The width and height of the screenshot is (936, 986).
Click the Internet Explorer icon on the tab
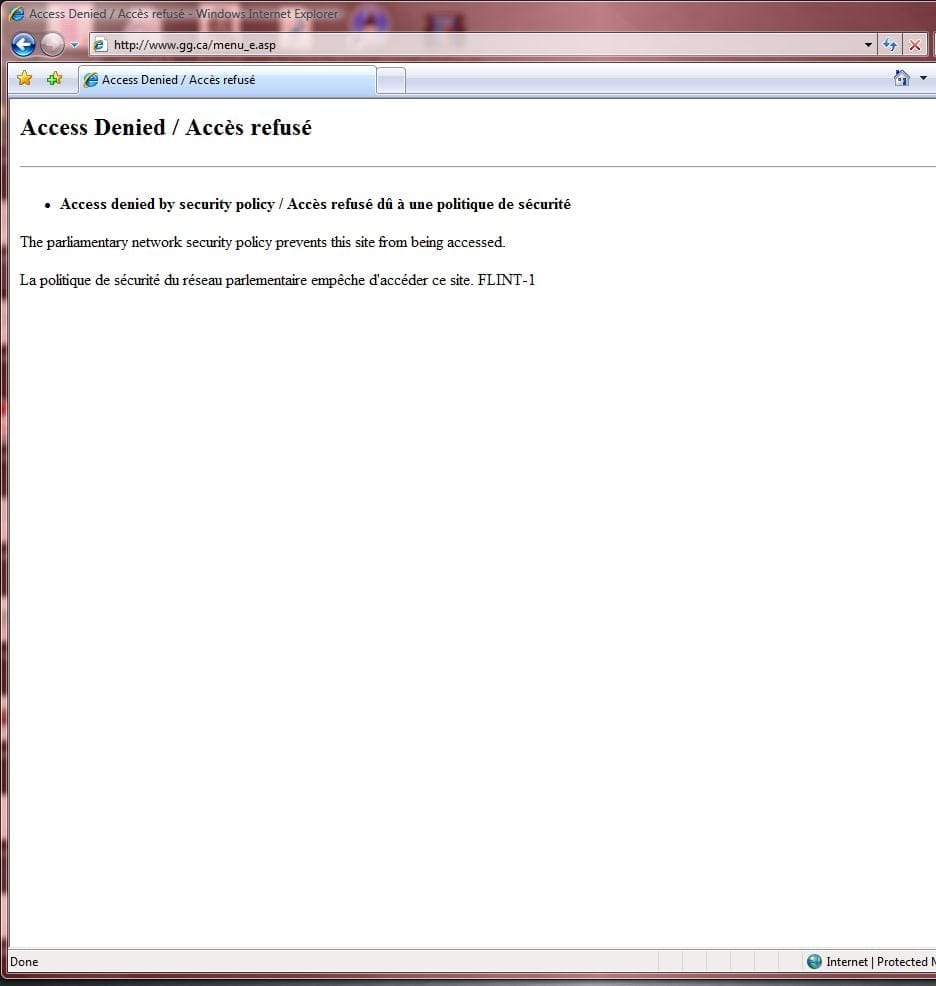click(x=91, y=80)
